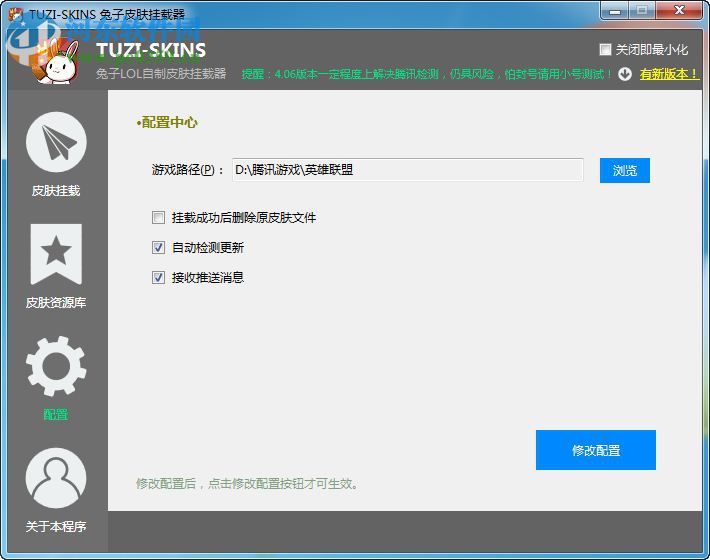710x560 pixels.
Task: Click the 皮肤挂载 sidebar label
Action: [x=56, y=191]
